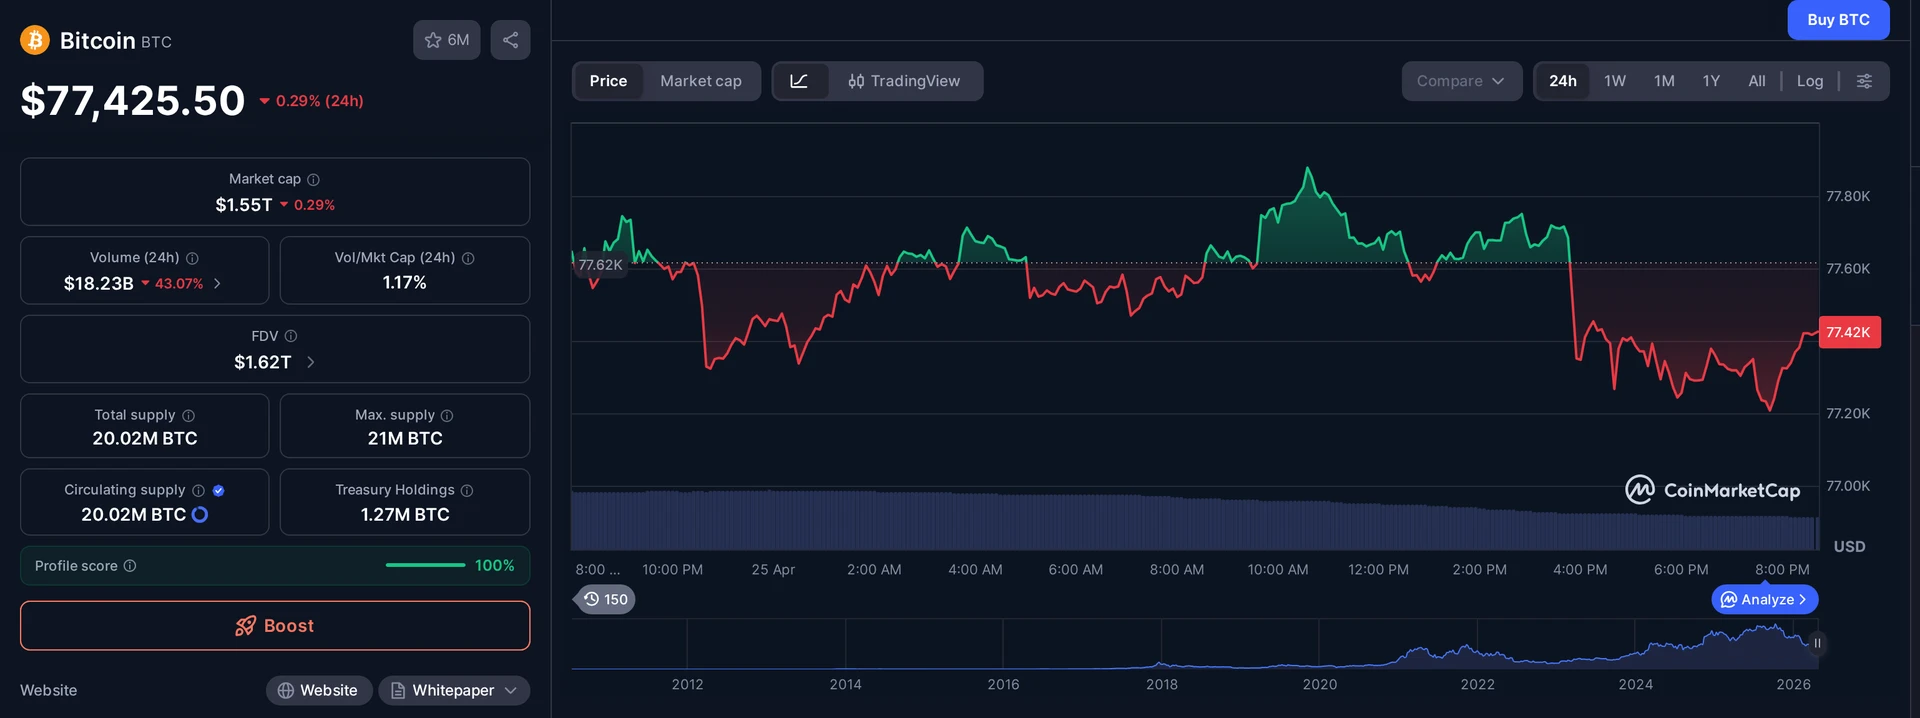Pause chart with the pause handle icon
The width and height of the screenshot is (1920, 718).
coord(1817,643)
